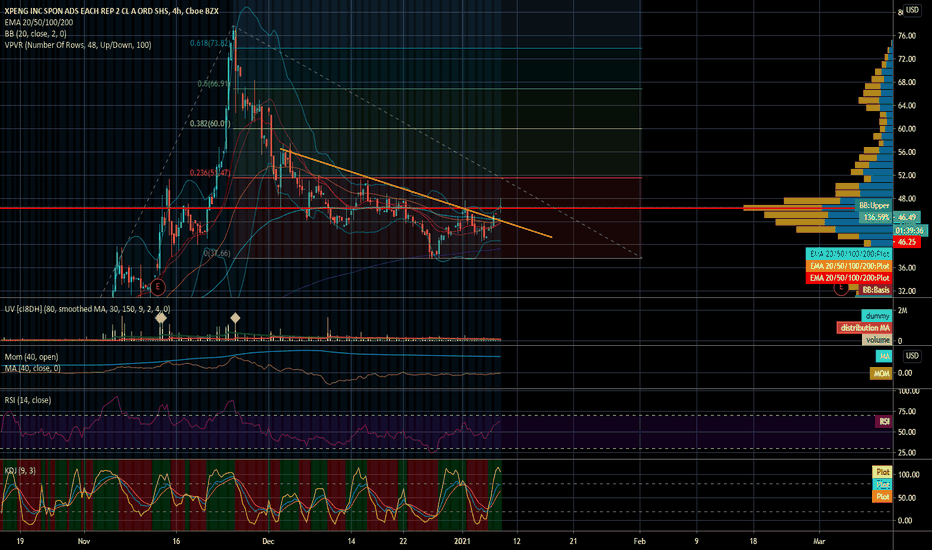Click the USD button in the Mom pane

[x=912, y=356]
